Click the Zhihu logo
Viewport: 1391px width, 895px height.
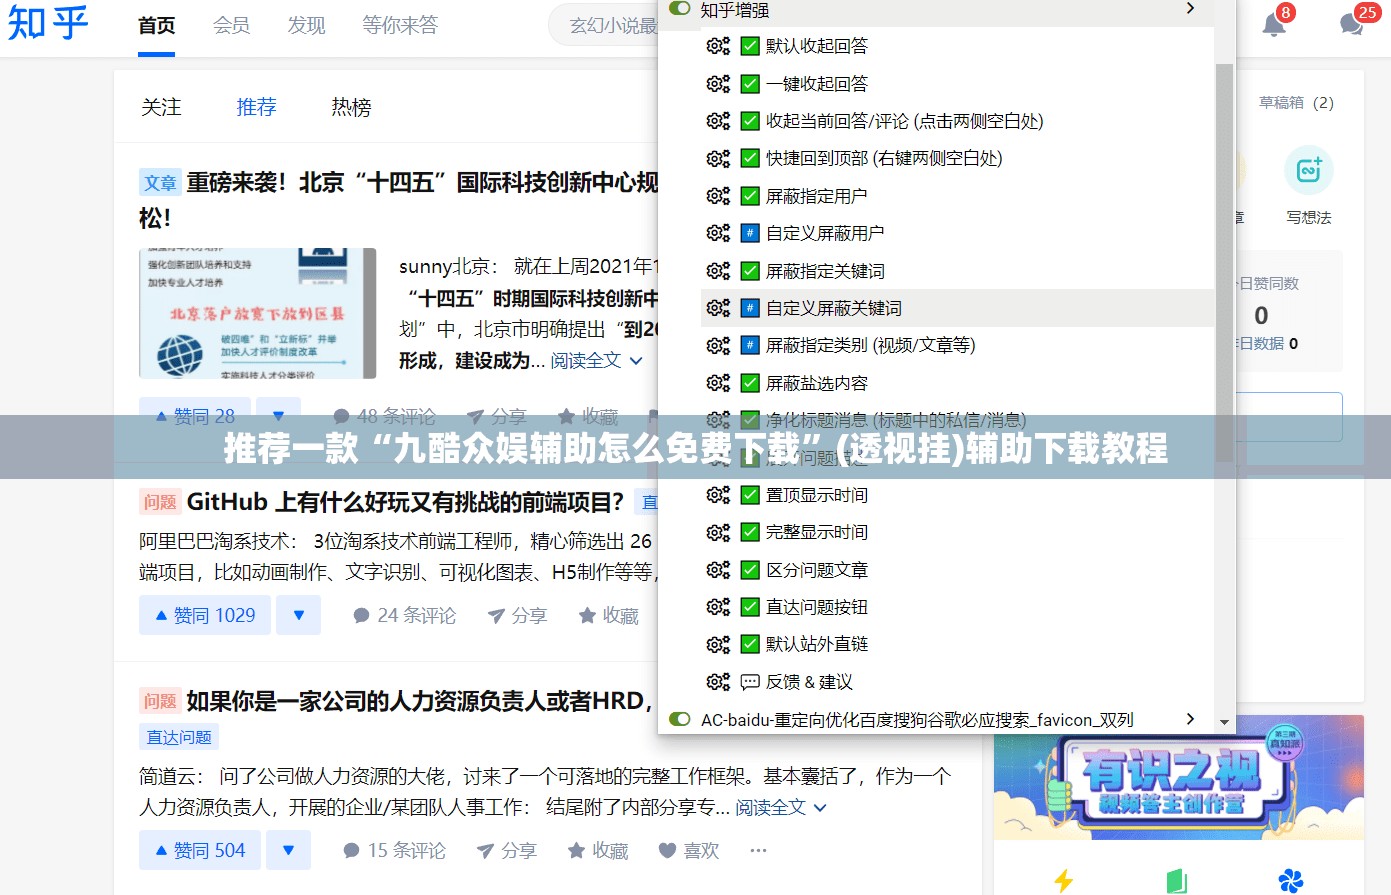tap(47, 23)
